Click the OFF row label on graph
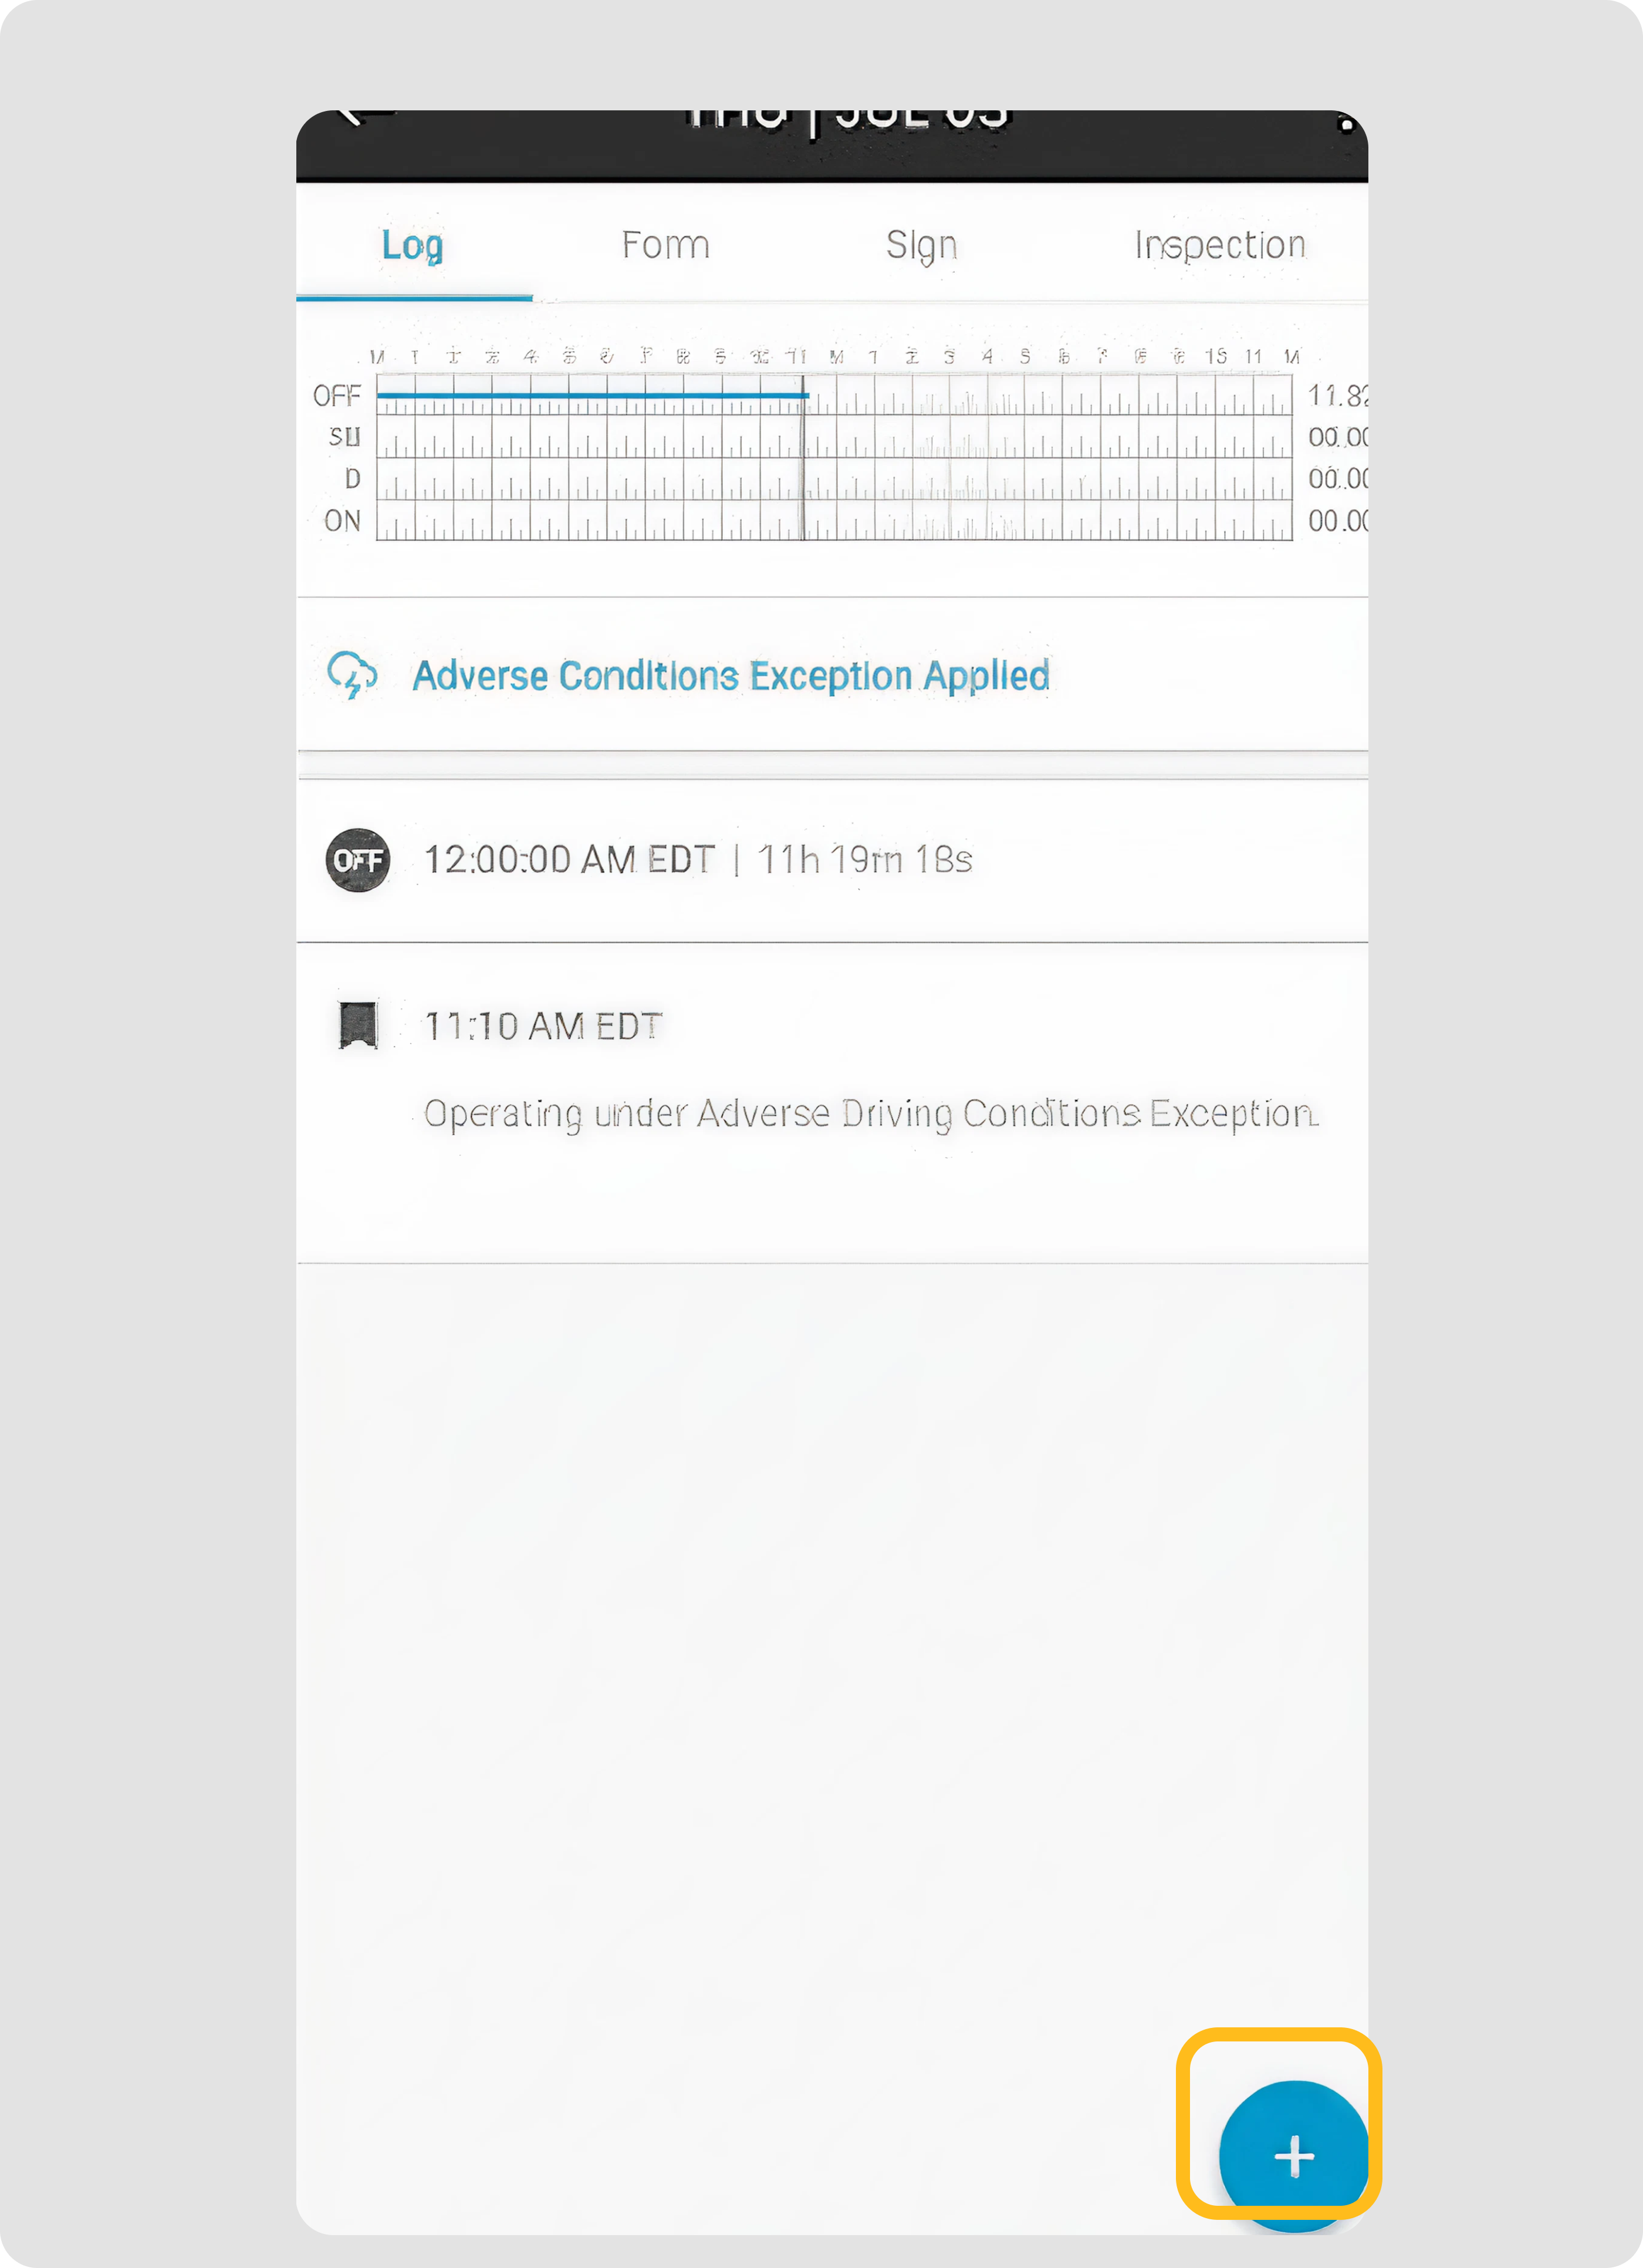Screen dimensions: 1643x2268 tap(337, 396)
